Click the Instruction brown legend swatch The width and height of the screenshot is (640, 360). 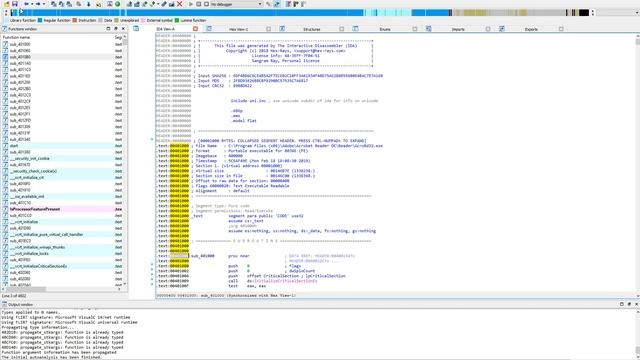pyautogui.click(x=75, y=20)
